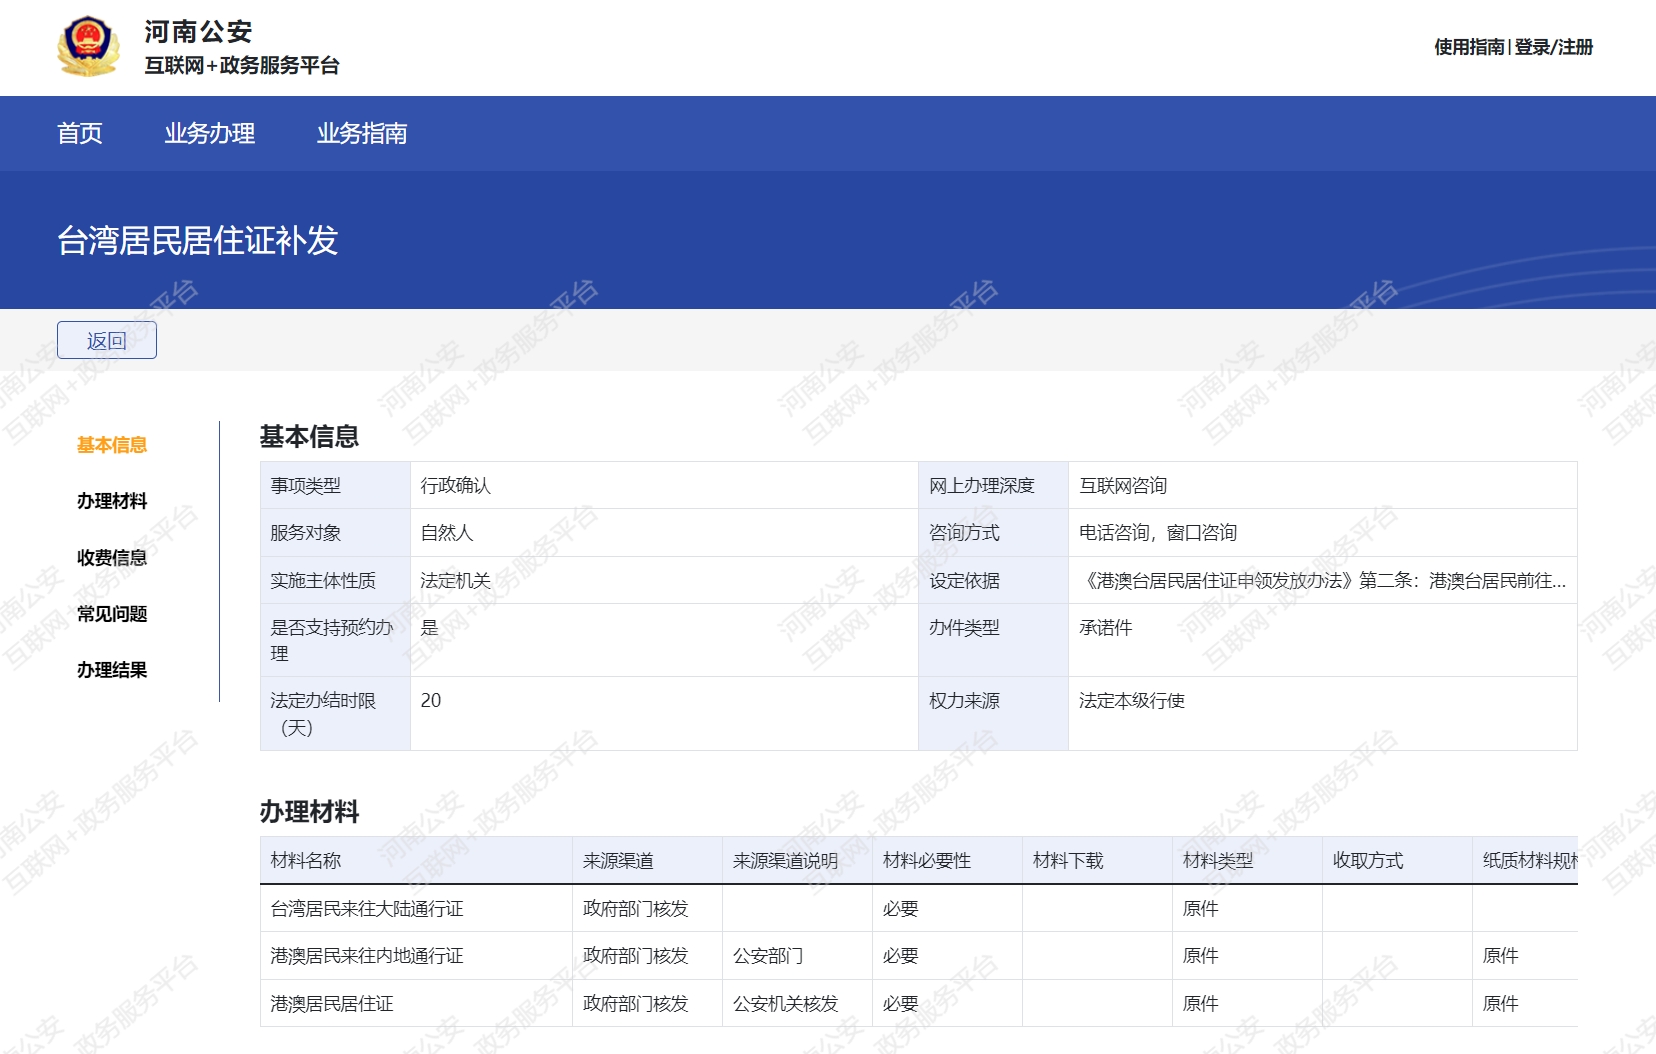Click the 材料必要性 column header

tap(926, 861)
